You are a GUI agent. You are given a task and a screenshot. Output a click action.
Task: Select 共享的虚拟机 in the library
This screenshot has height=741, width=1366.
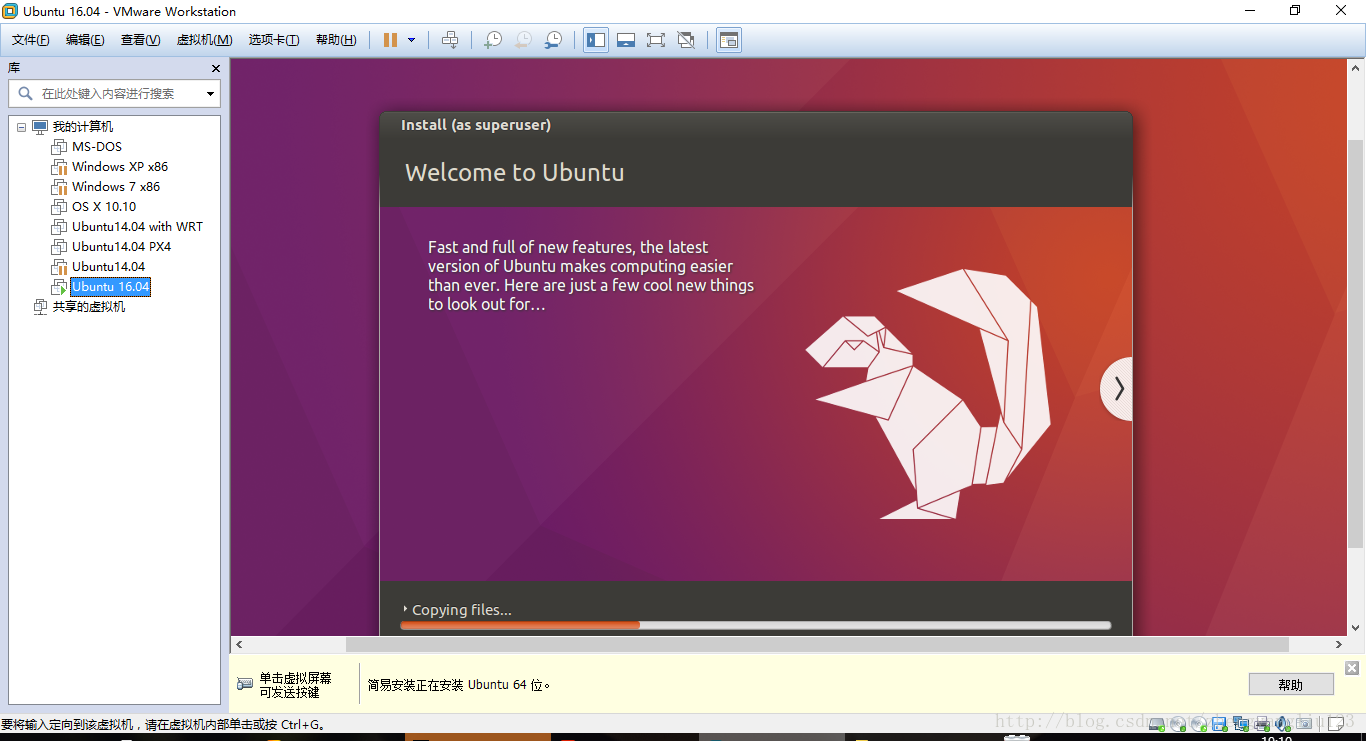click(x=89, y=307)
